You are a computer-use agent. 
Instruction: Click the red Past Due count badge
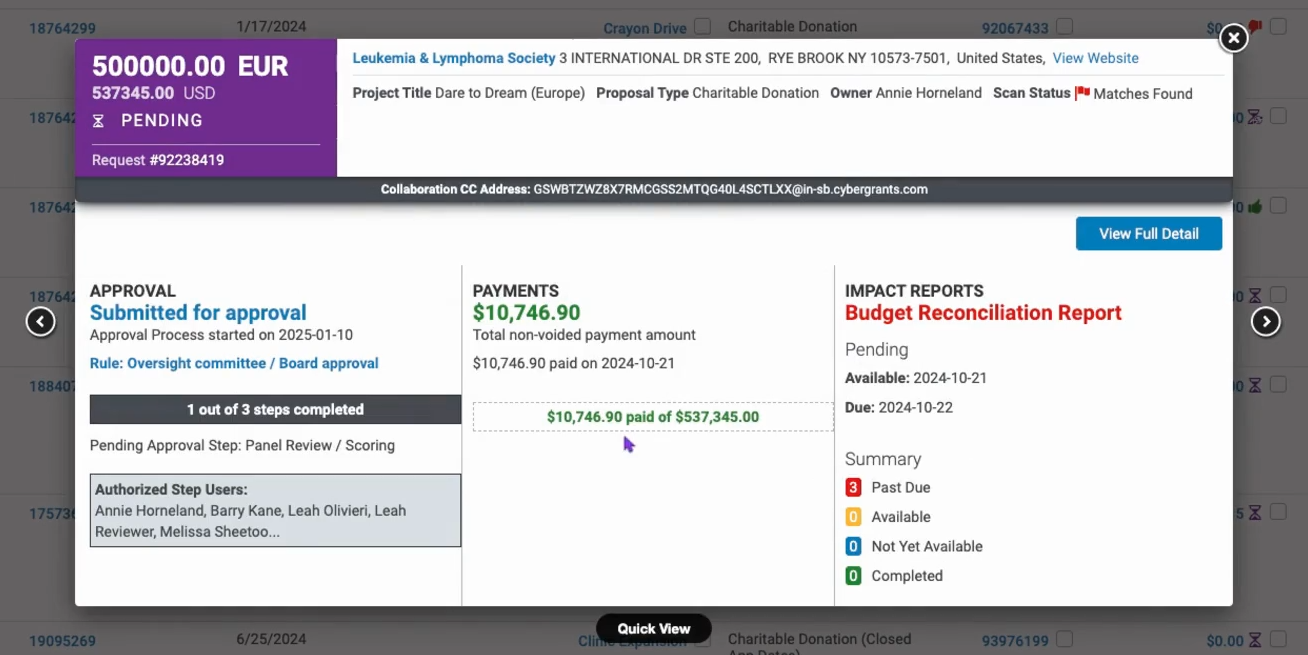coord(853,488)
